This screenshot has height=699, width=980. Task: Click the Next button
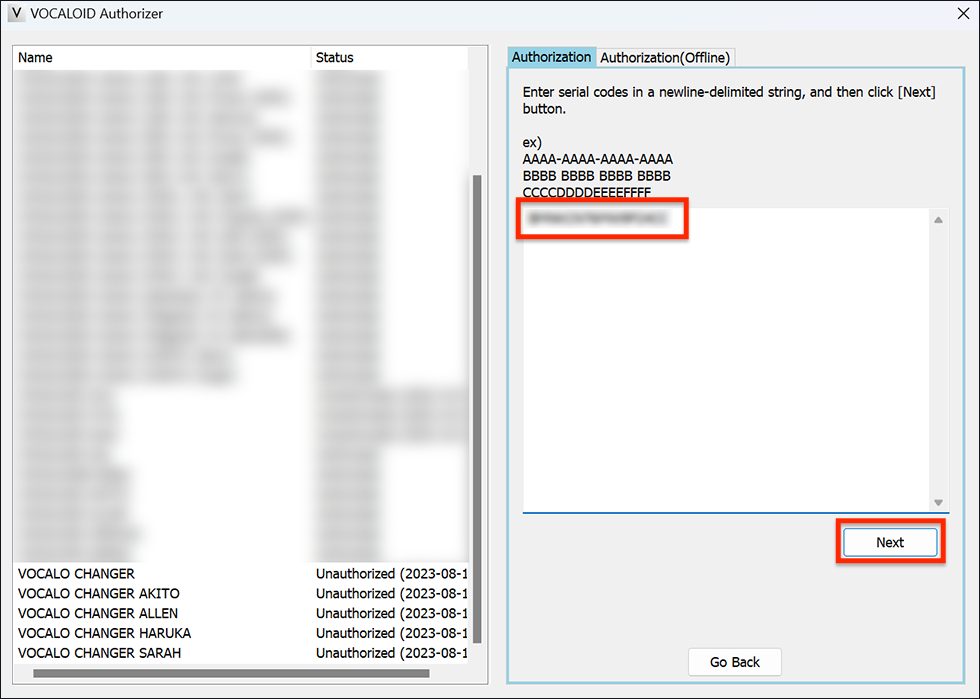click(889, 541)
